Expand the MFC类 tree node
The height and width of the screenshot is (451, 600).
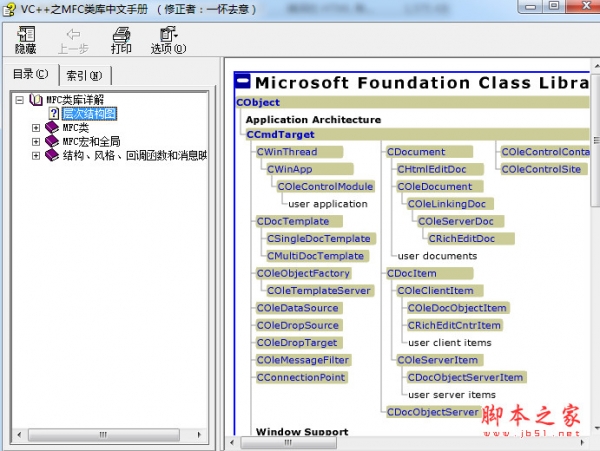click(x=36, y=128)
